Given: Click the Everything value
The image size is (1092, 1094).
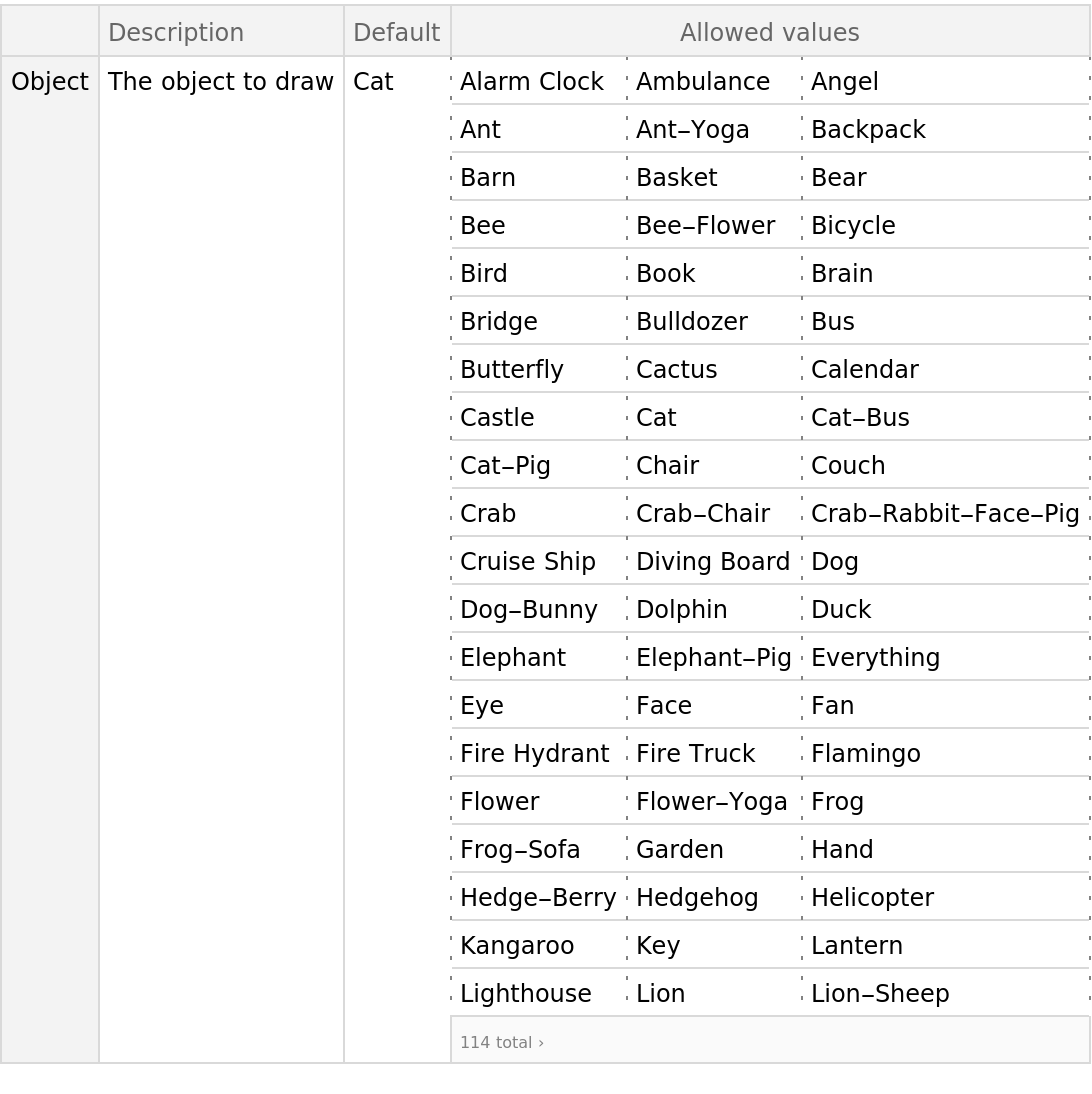Looking at the screenshot, I should [x=875, y=657].
